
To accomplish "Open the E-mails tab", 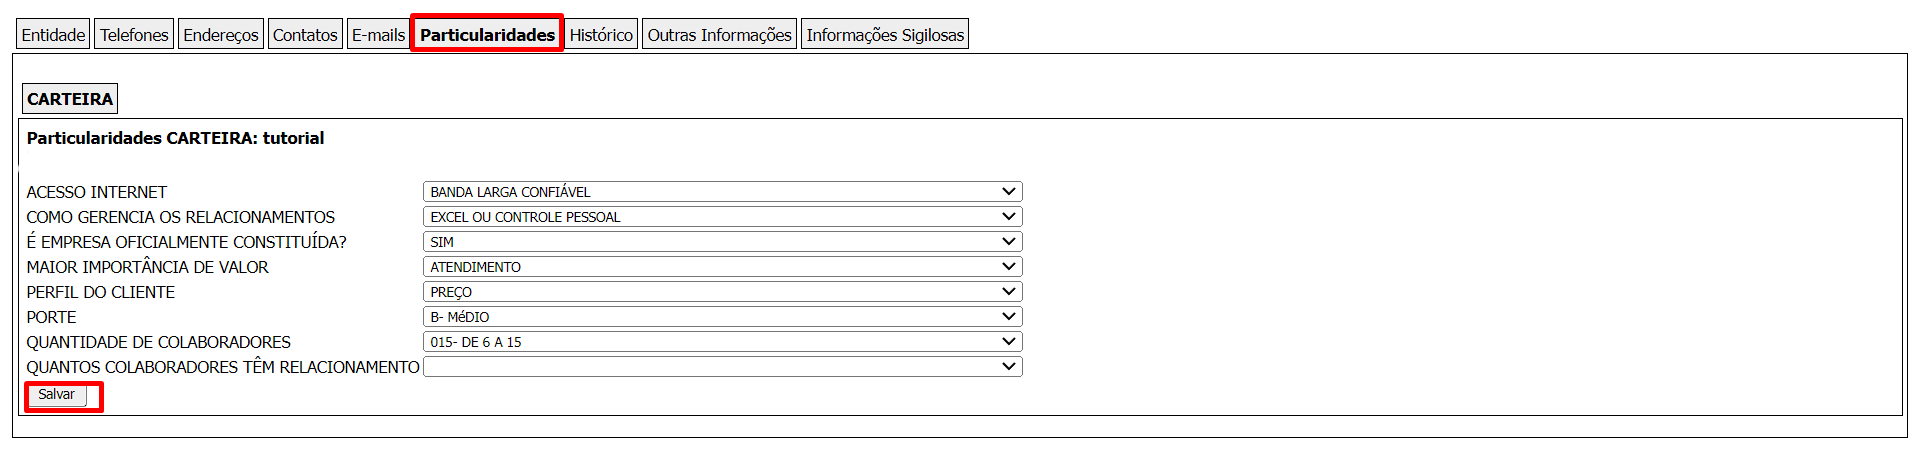I will [378, 35].
